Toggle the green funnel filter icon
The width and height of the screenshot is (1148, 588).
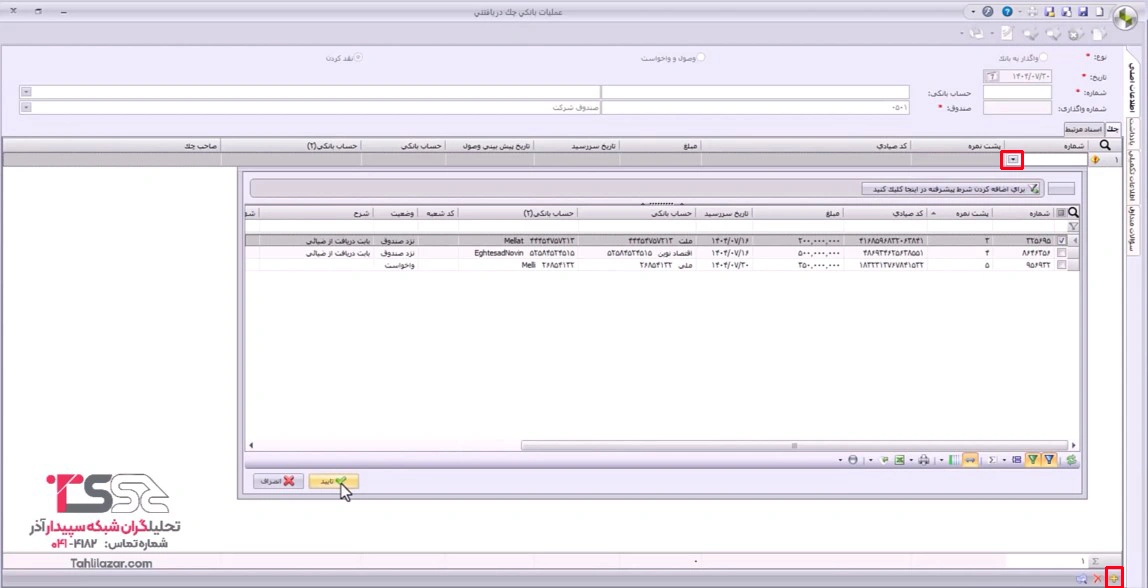tap(1032, 460)
